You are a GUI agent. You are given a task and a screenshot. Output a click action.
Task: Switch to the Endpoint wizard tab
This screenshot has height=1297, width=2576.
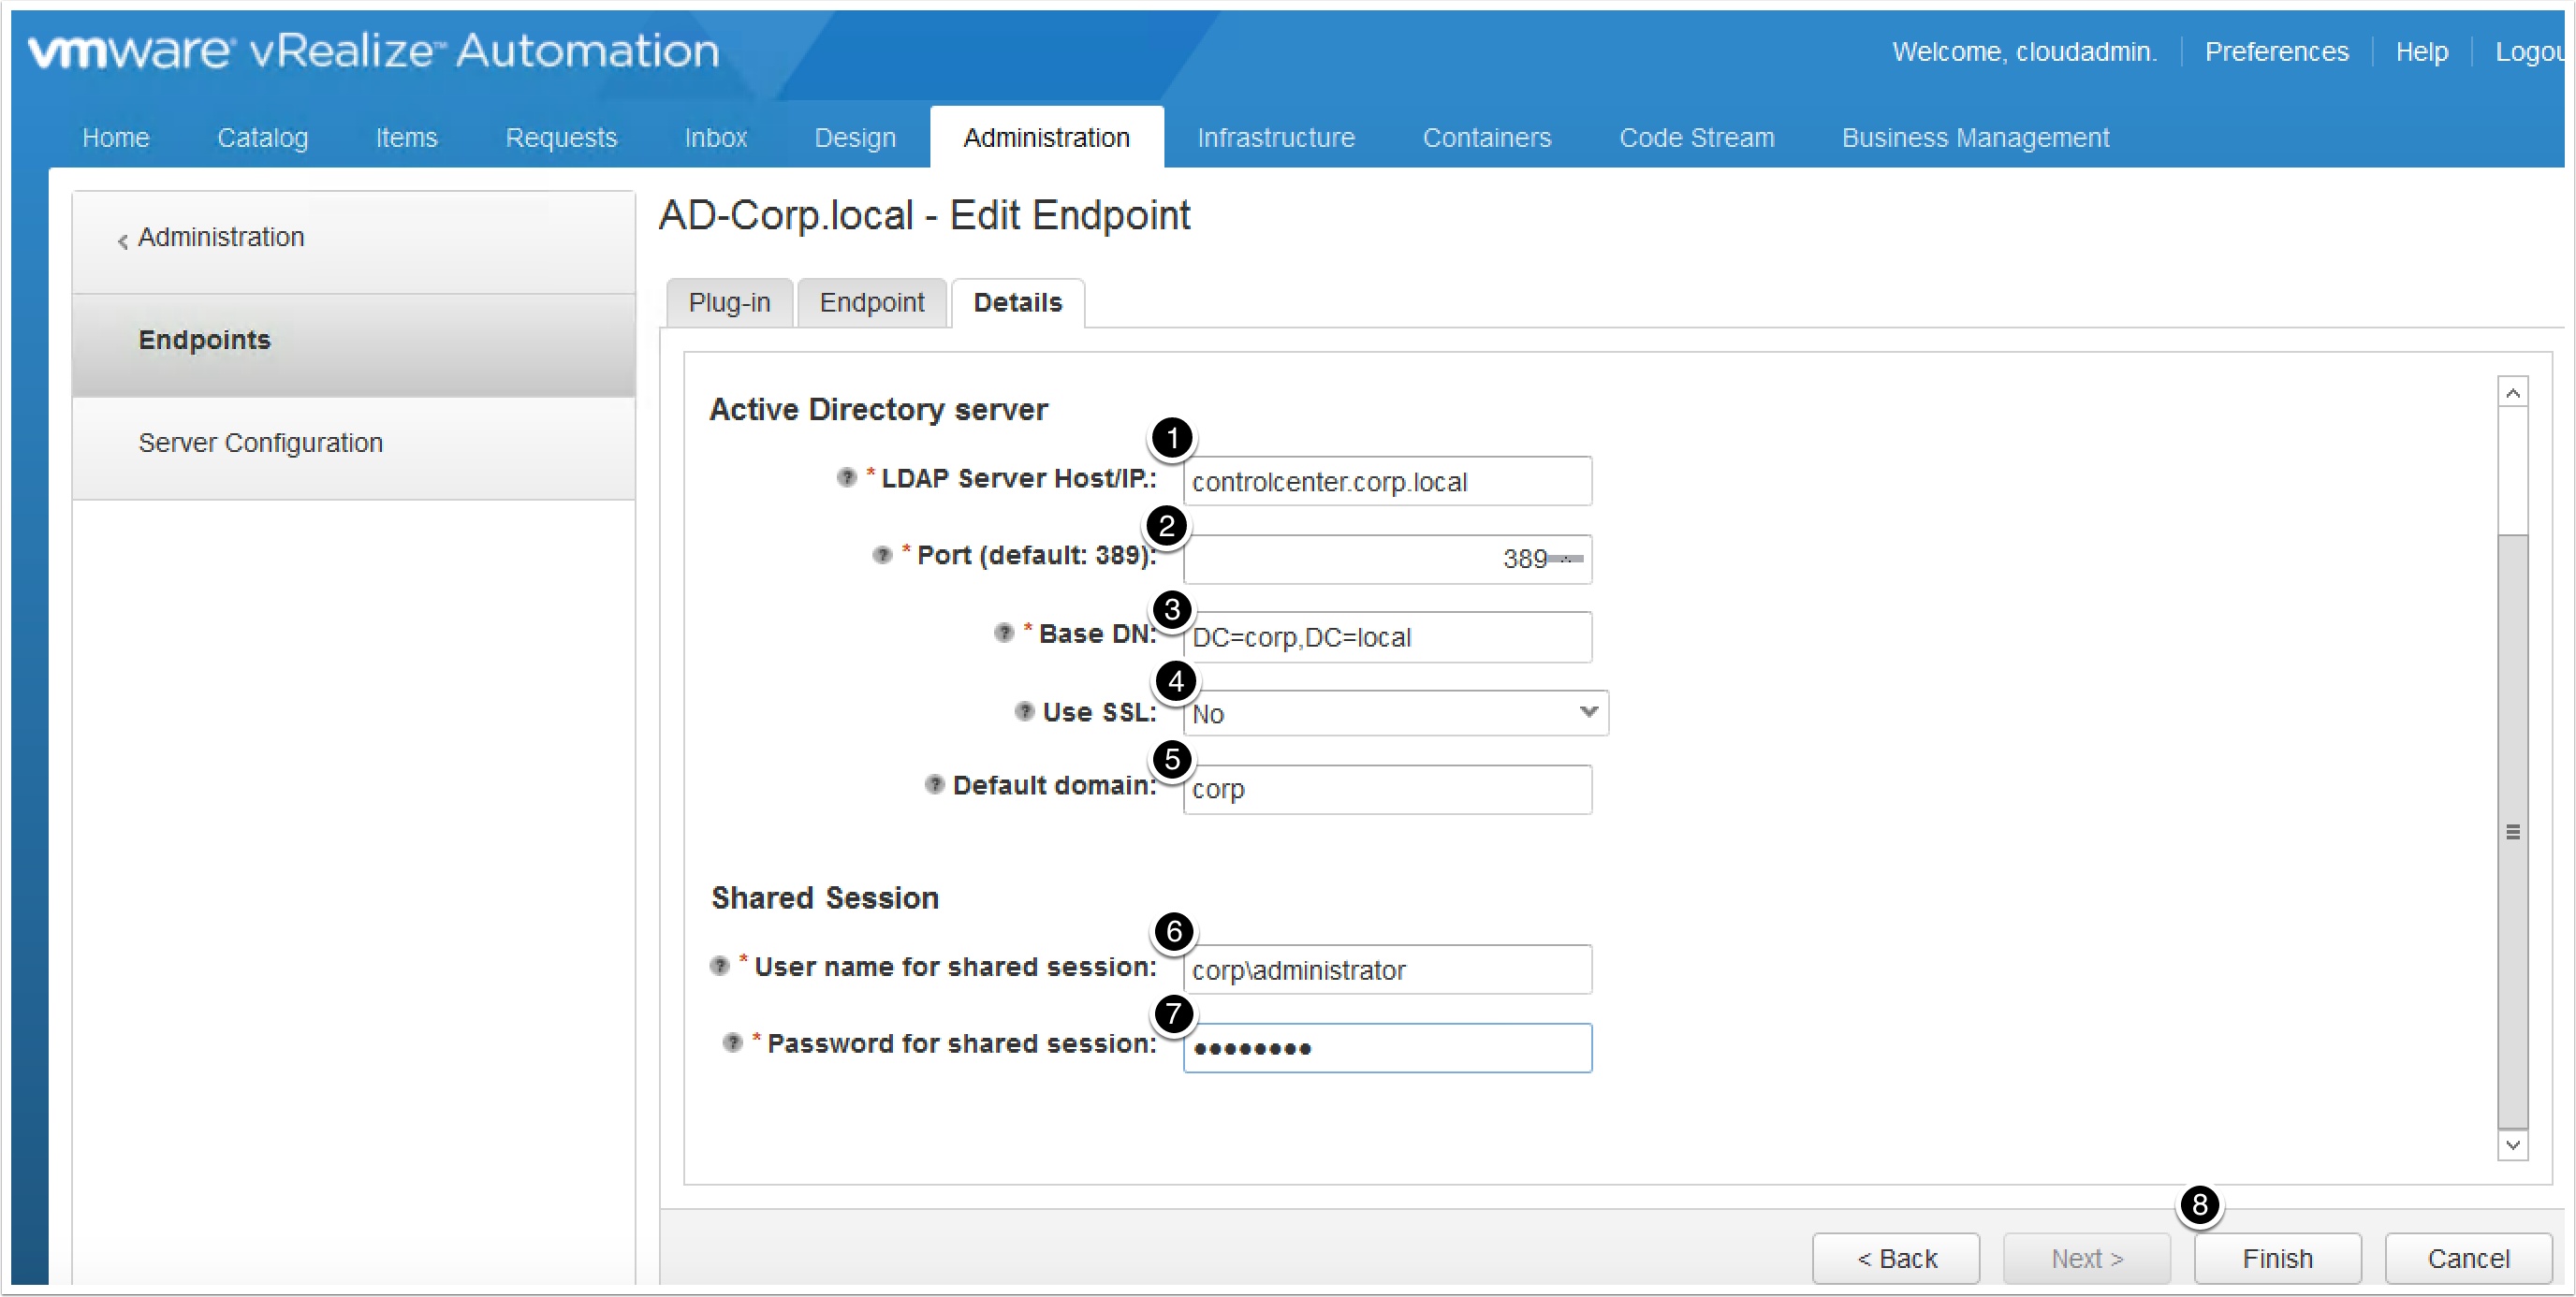(x=871, y=303)
